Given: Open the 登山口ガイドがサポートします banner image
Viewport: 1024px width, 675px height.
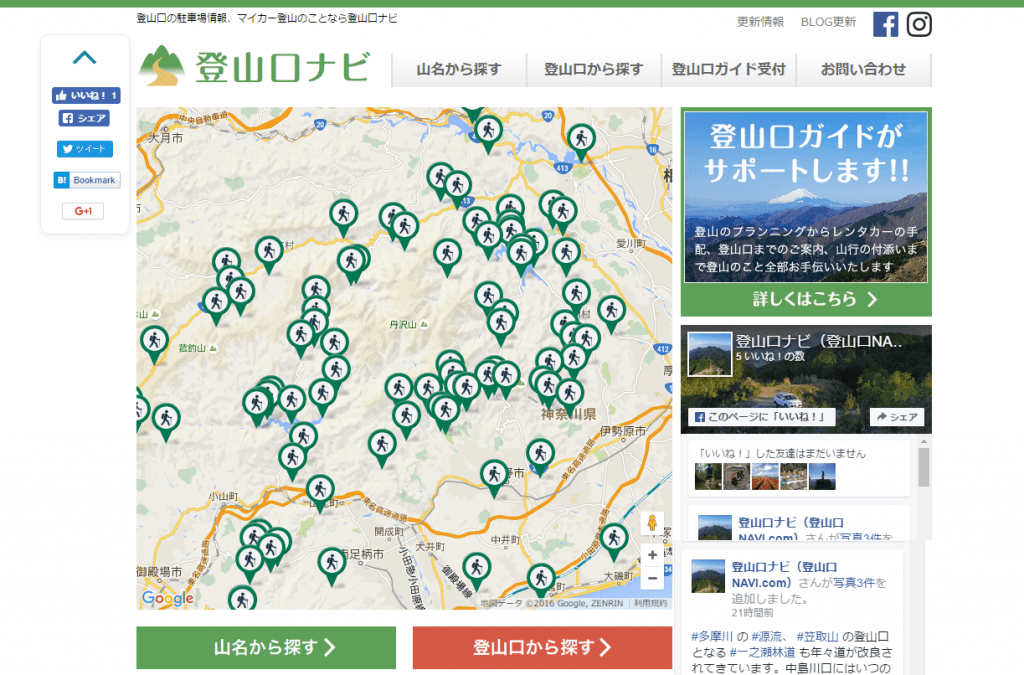Looking at the screenshot, I should pos(806,197).
